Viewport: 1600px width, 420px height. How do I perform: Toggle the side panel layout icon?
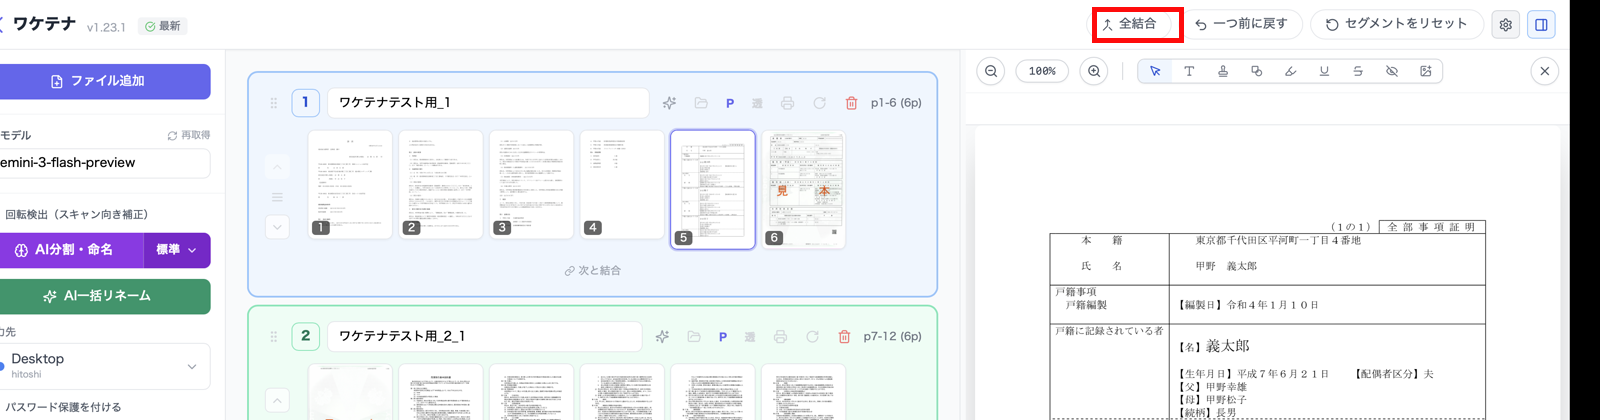click(x=1542, y=25)
